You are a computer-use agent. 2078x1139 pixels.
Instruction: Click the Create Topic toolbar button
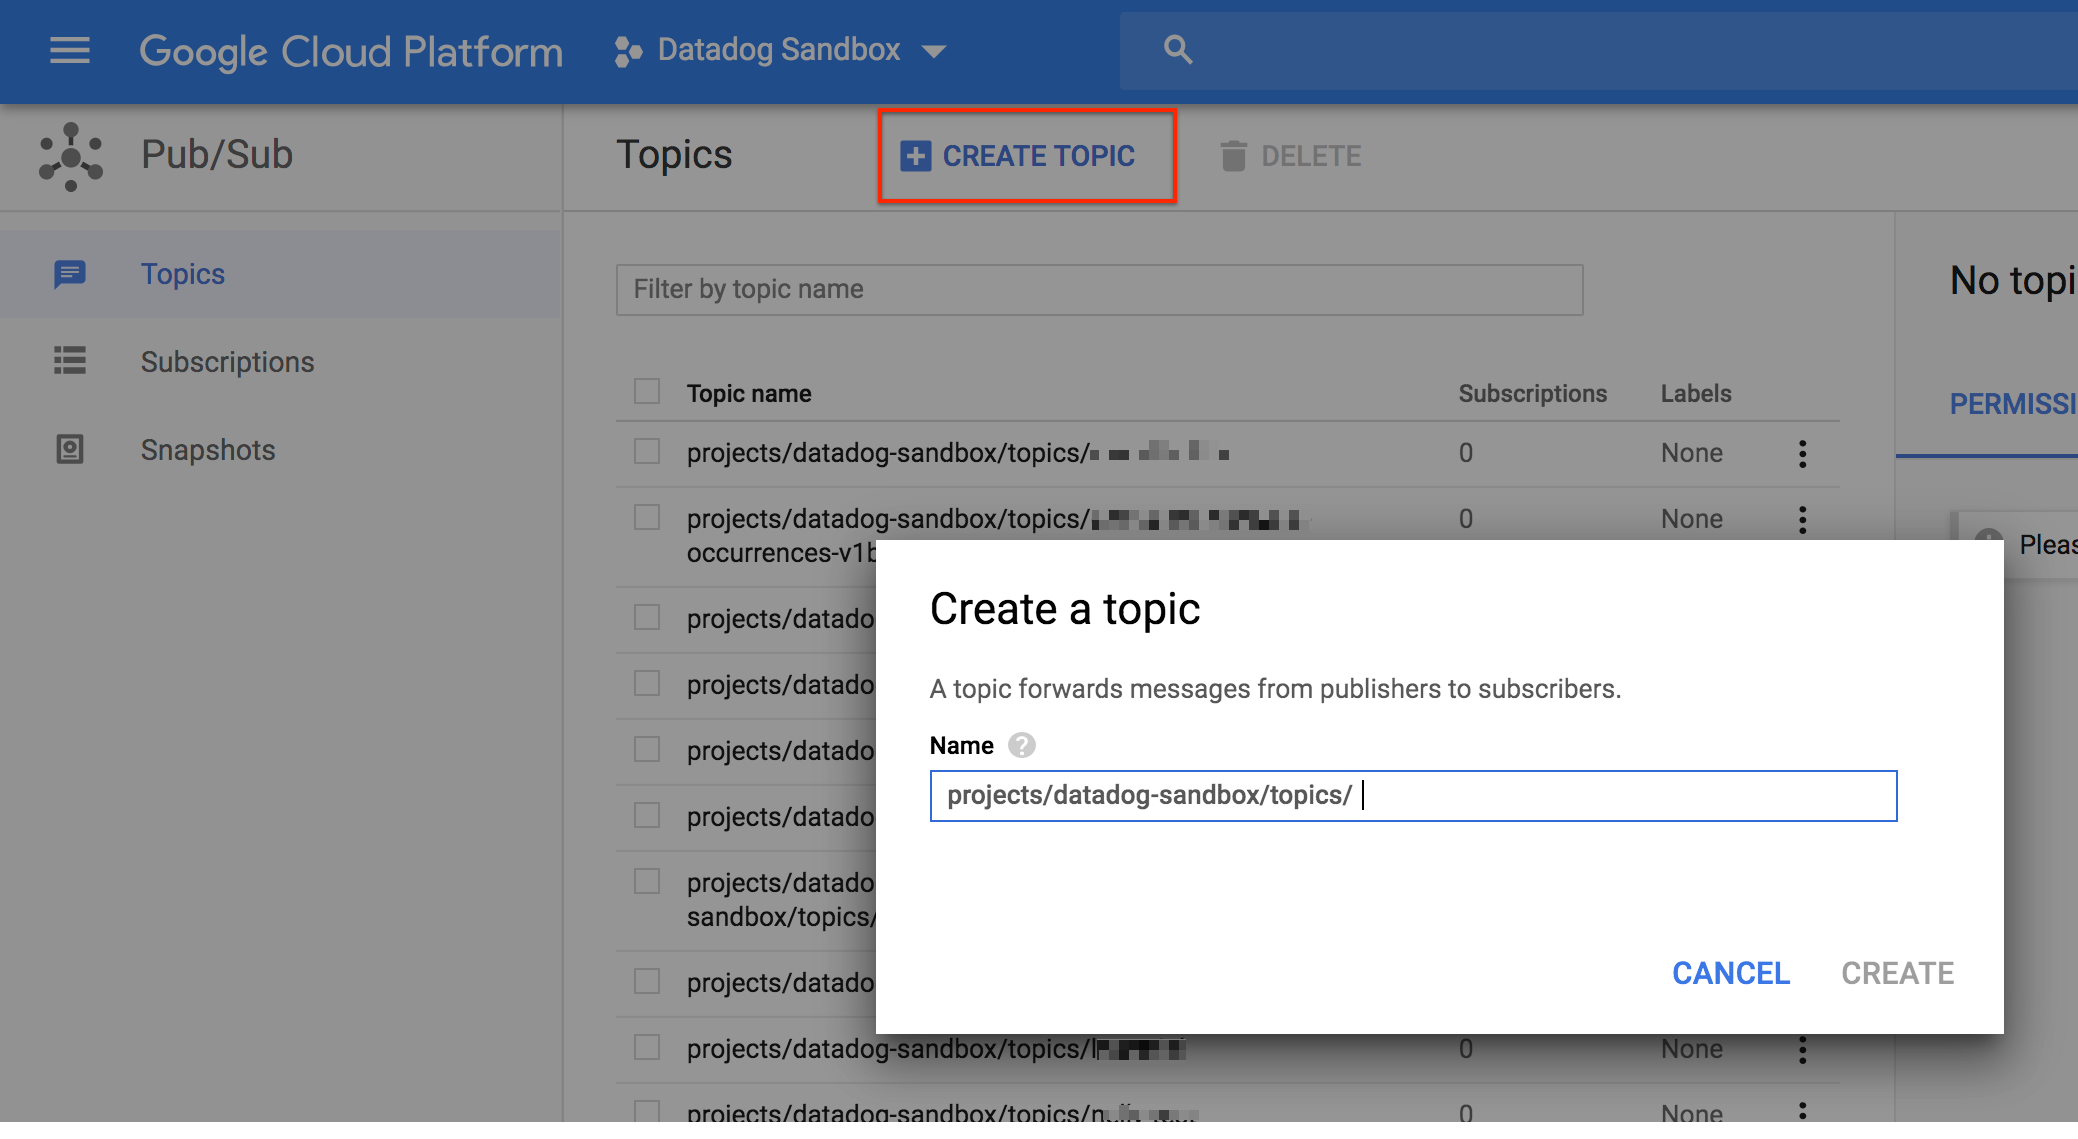[1026, 156]
